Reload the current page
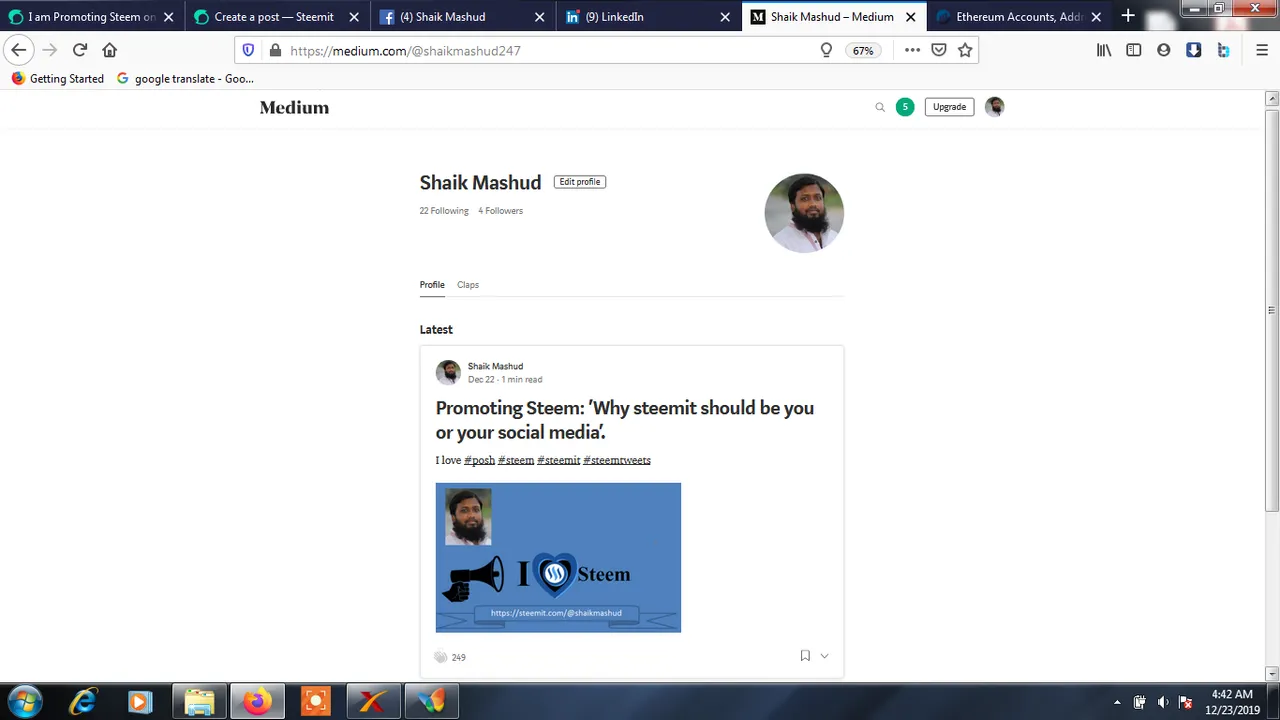Viewport: 1280px width, 720px height. coord(80,50)
